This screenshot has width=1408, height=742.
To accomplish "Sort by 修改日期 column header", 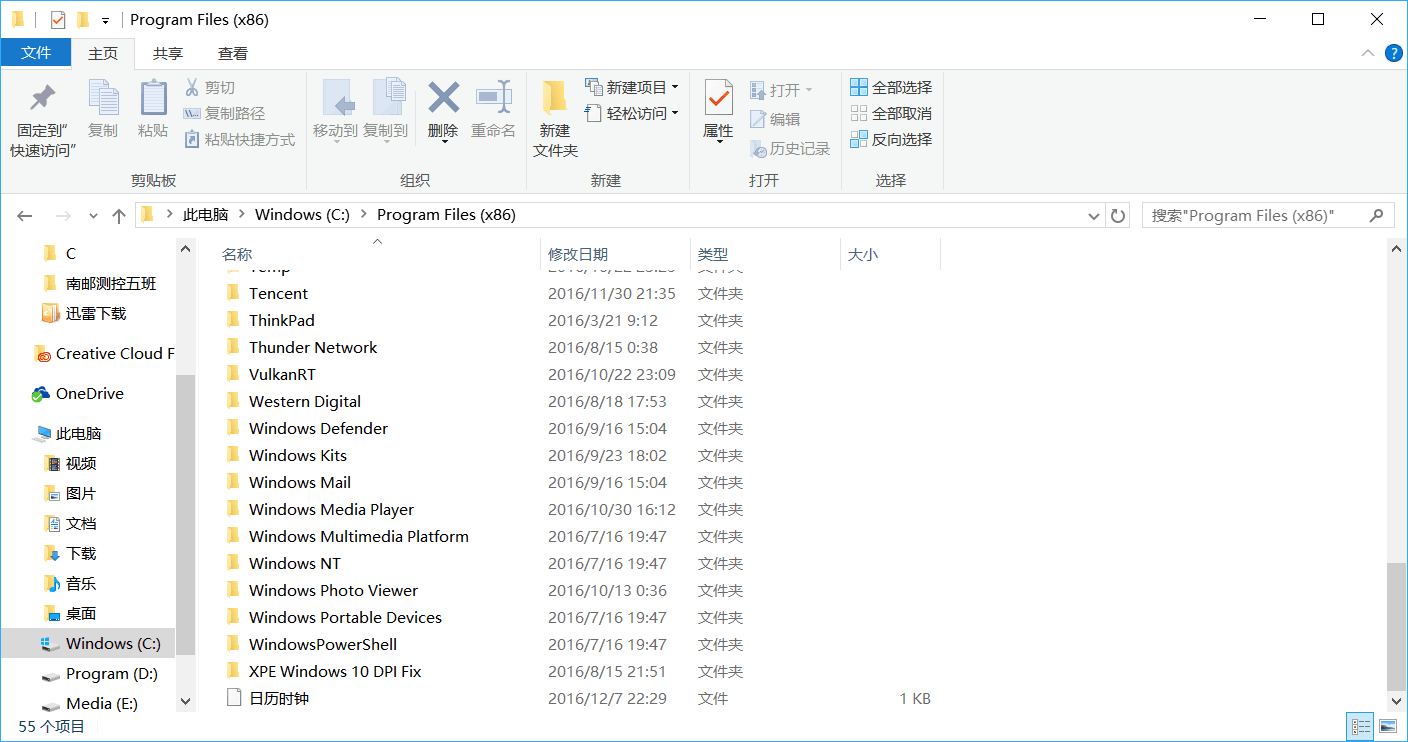I will coord(578,255).
